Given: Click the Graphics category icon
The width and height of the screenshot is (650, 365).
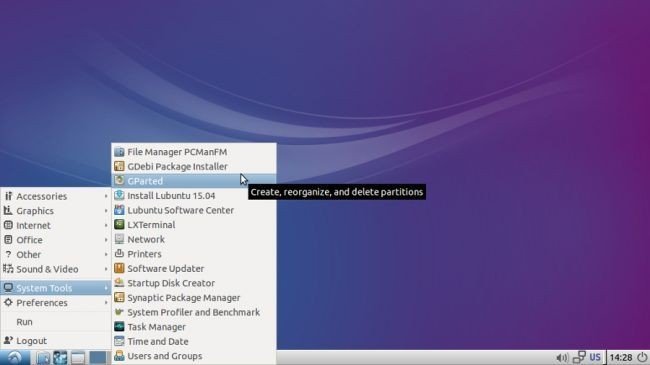Looking at the screenshot, I should (x=8, y=210).
